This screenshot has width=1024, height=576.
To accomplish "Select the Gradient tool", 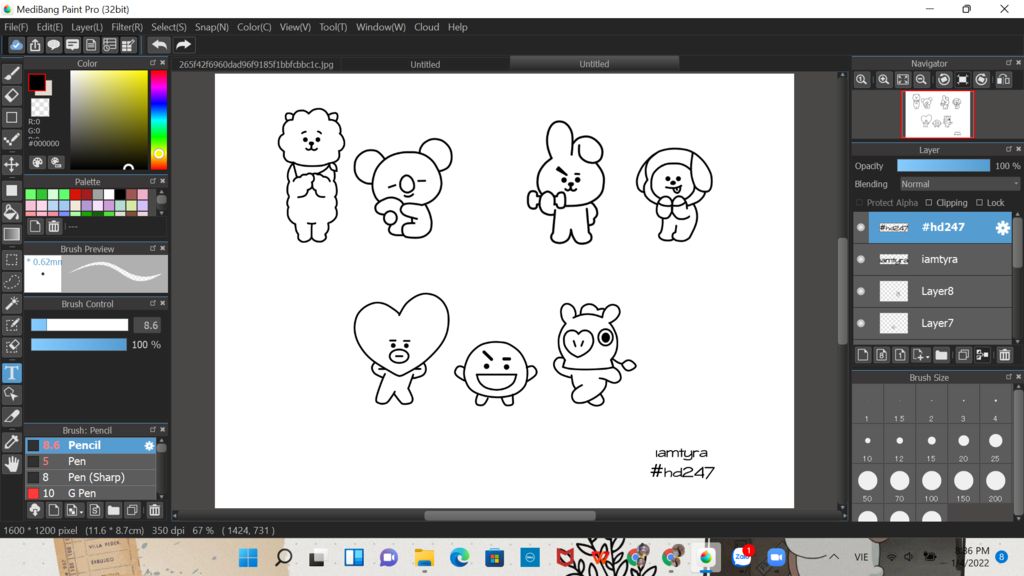I will click(x=12, y=234).
